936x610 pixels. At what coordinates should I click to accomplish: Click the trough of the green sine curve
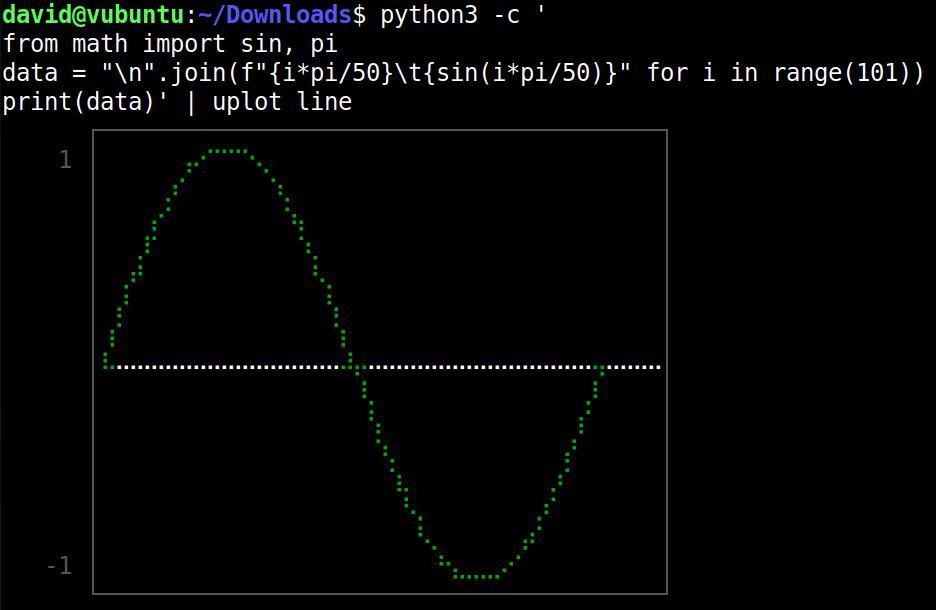(x=476, y=576)
